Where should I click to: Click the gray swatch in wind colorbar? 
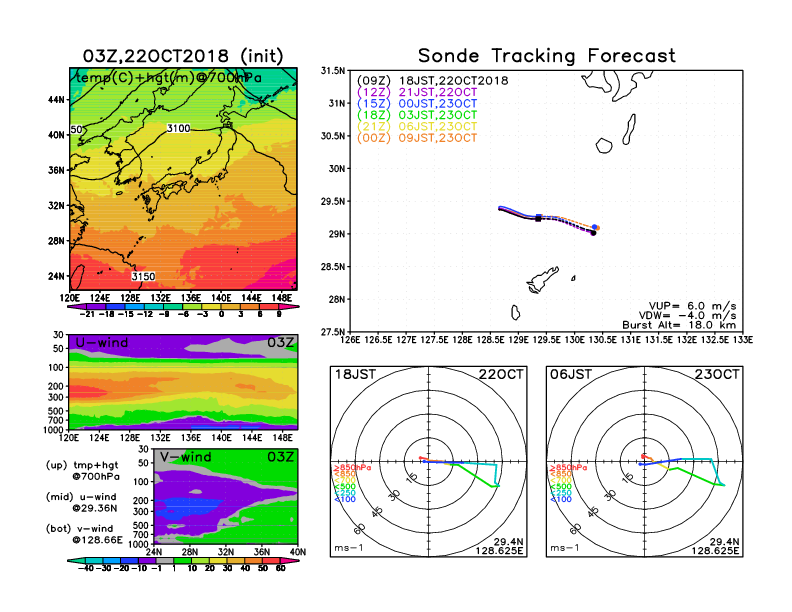(164, 560)
